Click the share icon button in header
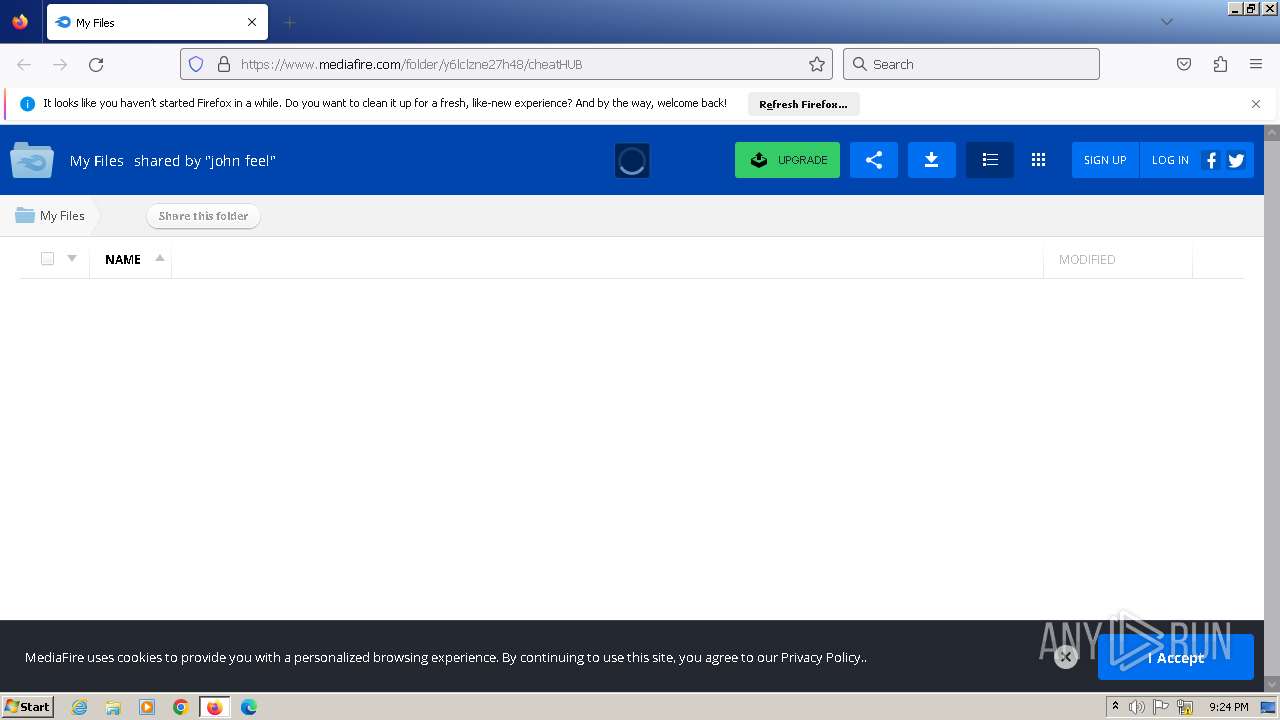 874,160
